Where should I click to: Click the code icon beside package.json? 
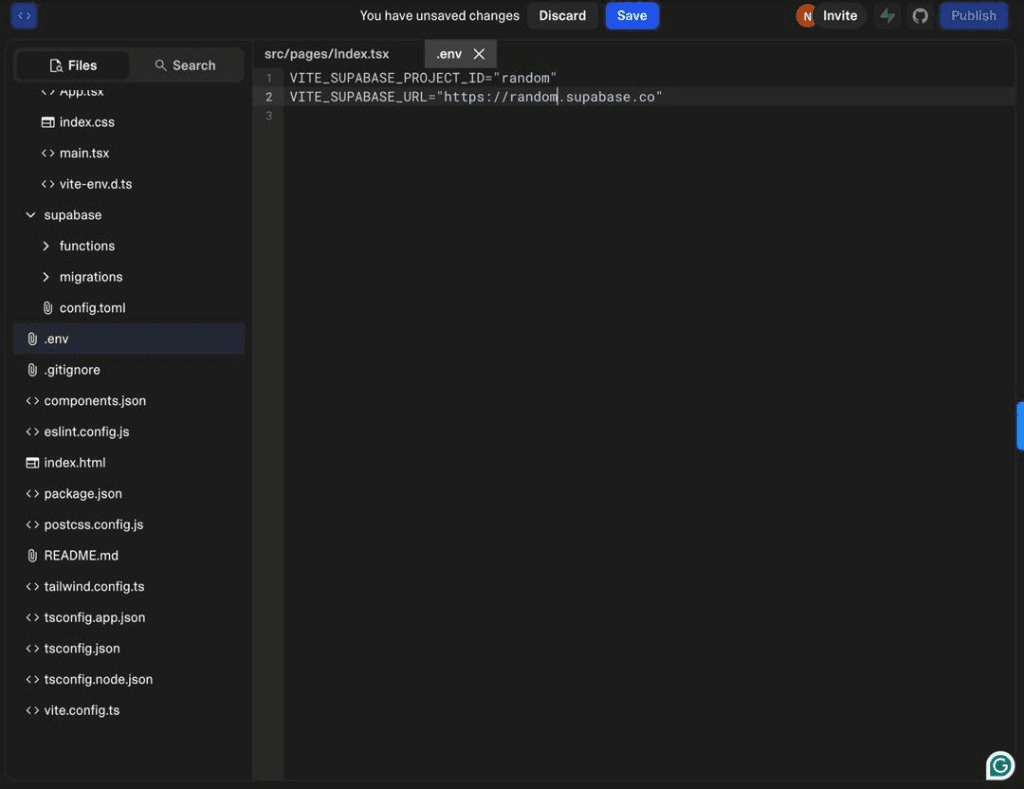[32, 494]
